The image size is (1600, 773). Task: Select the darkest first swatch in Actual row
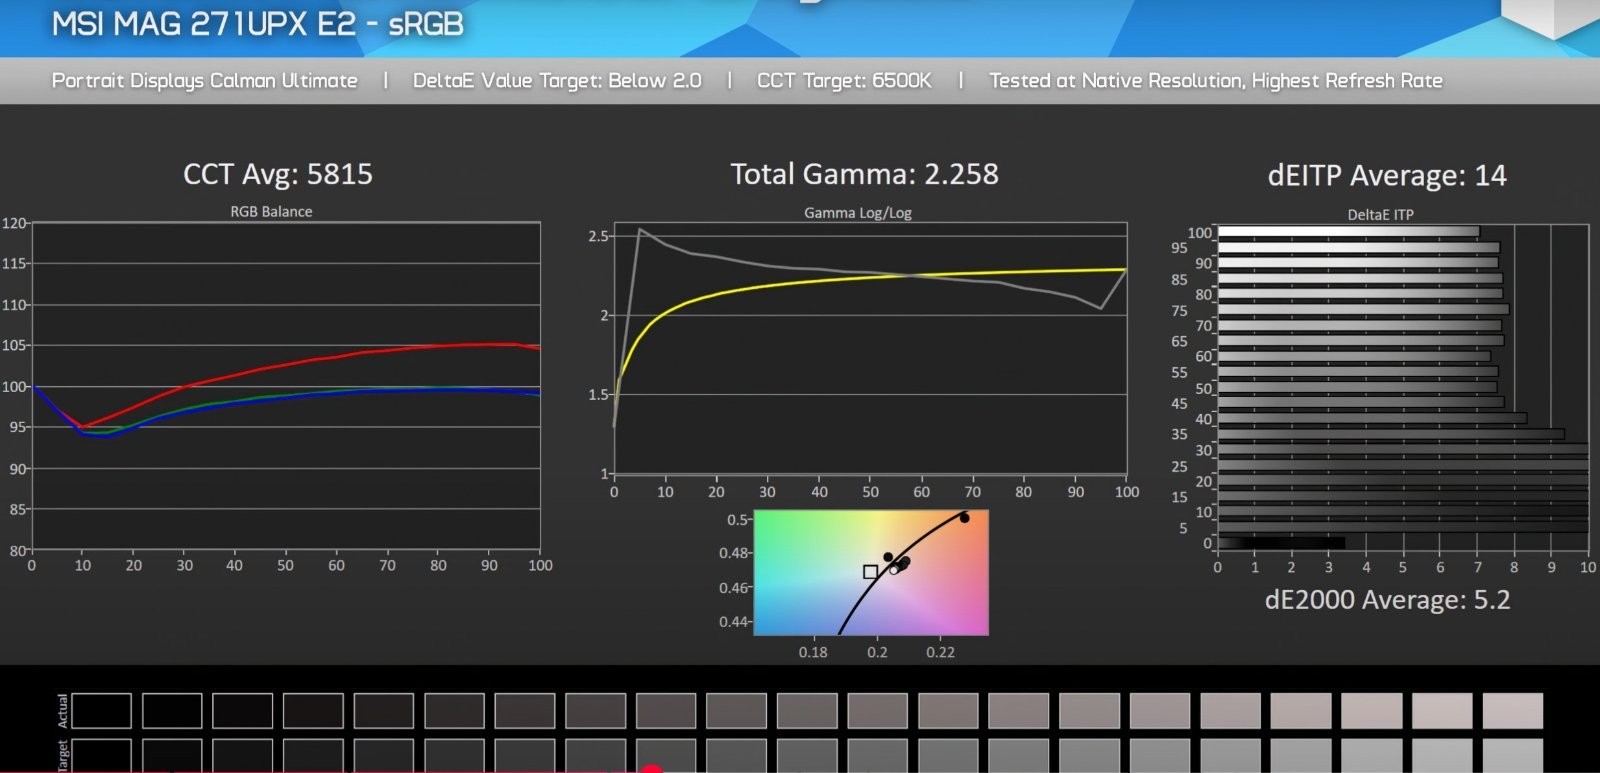101,711
